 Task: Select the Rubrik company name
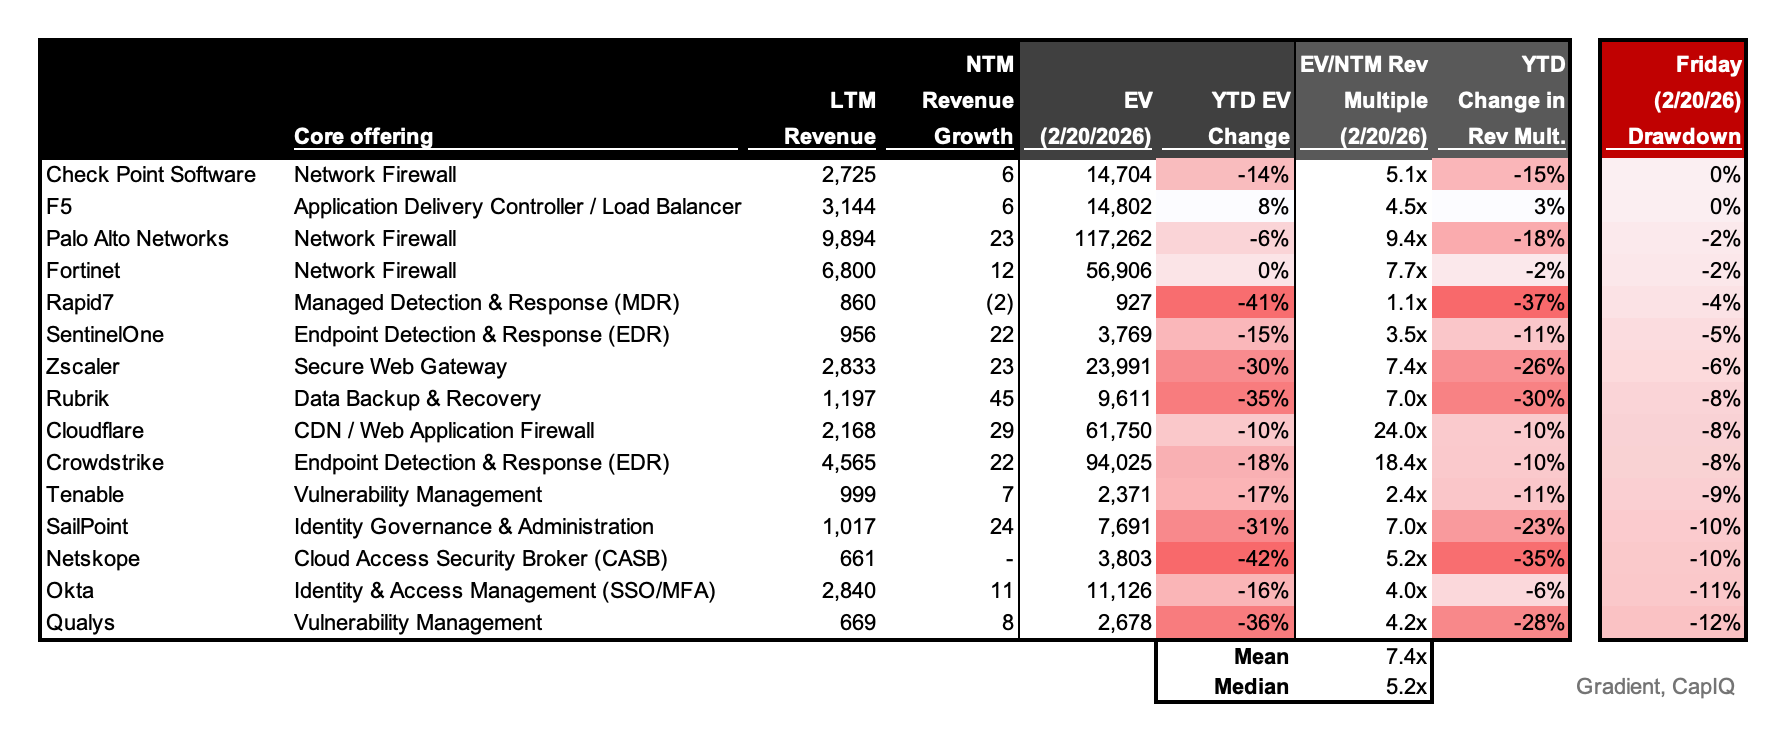(77, 398)
